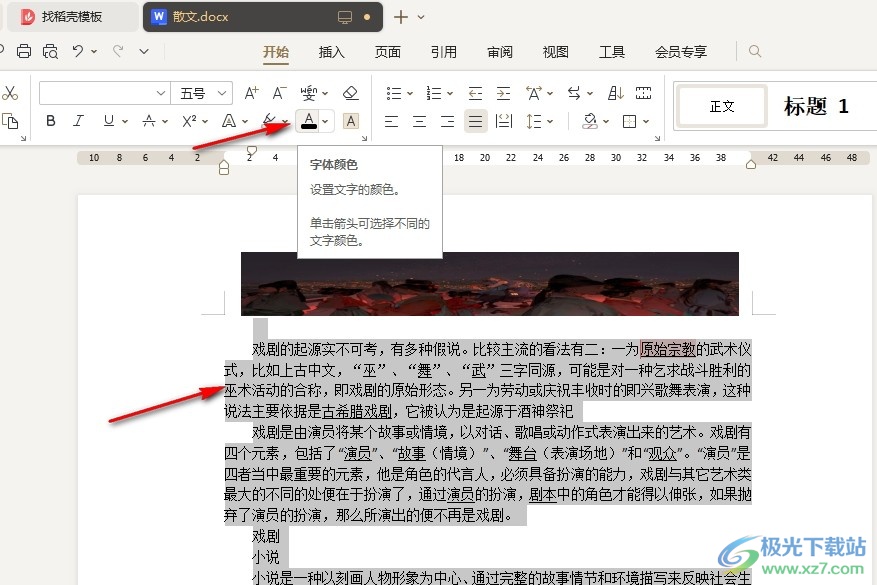Switch to the 审阅 ribbon tab

click(500, 52)
